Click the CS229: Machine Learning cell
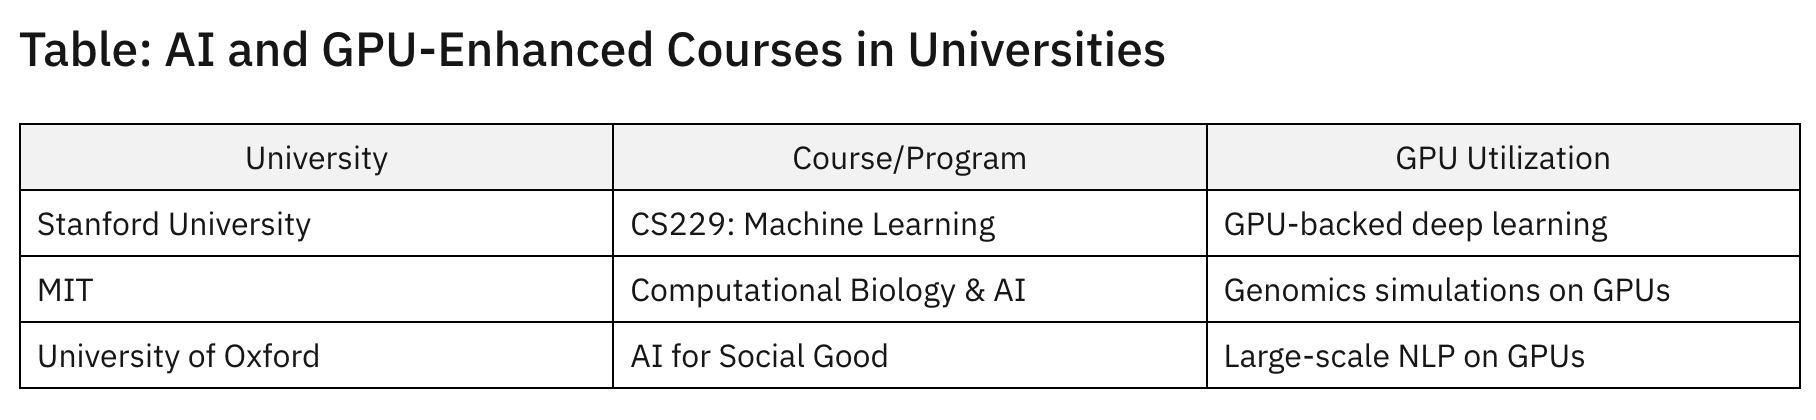The width and height of the screenshot is (1816, 420). [x=812, y=224]
